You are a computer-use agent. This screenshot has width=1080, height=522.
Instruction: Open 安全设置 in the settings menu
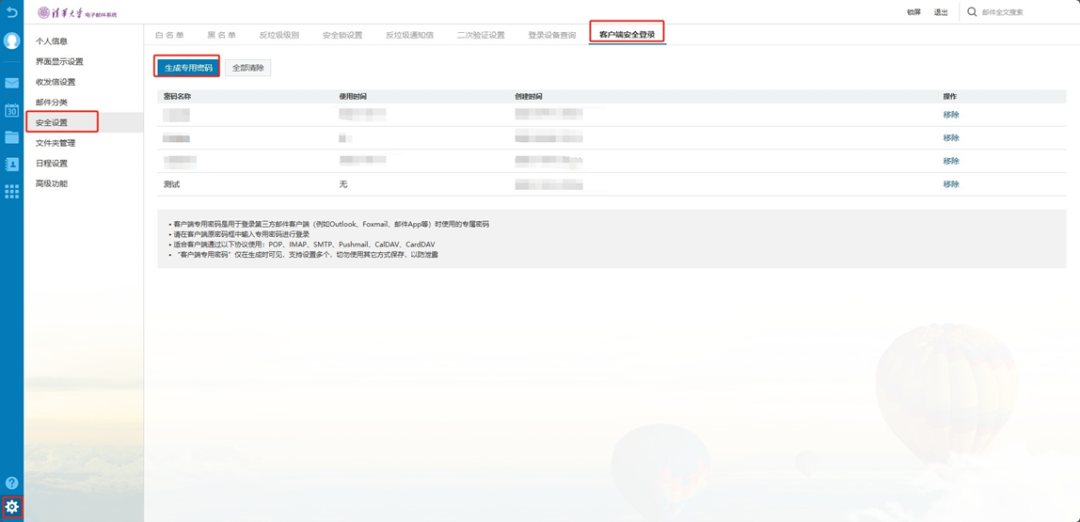[52, 122]
